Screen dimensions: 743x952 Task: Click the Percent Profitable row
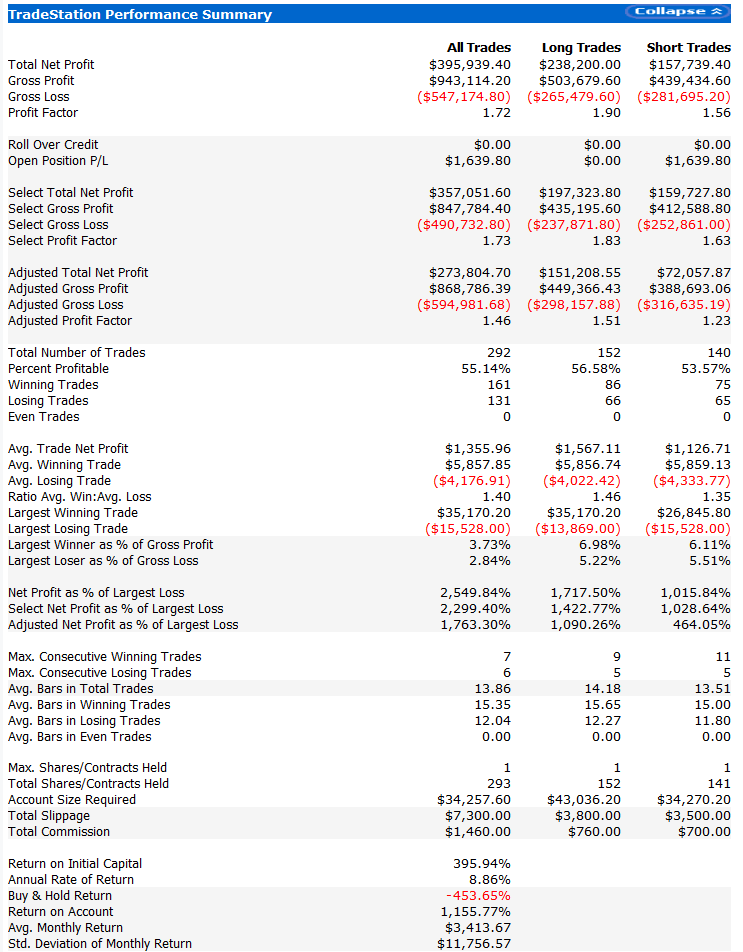55,368
